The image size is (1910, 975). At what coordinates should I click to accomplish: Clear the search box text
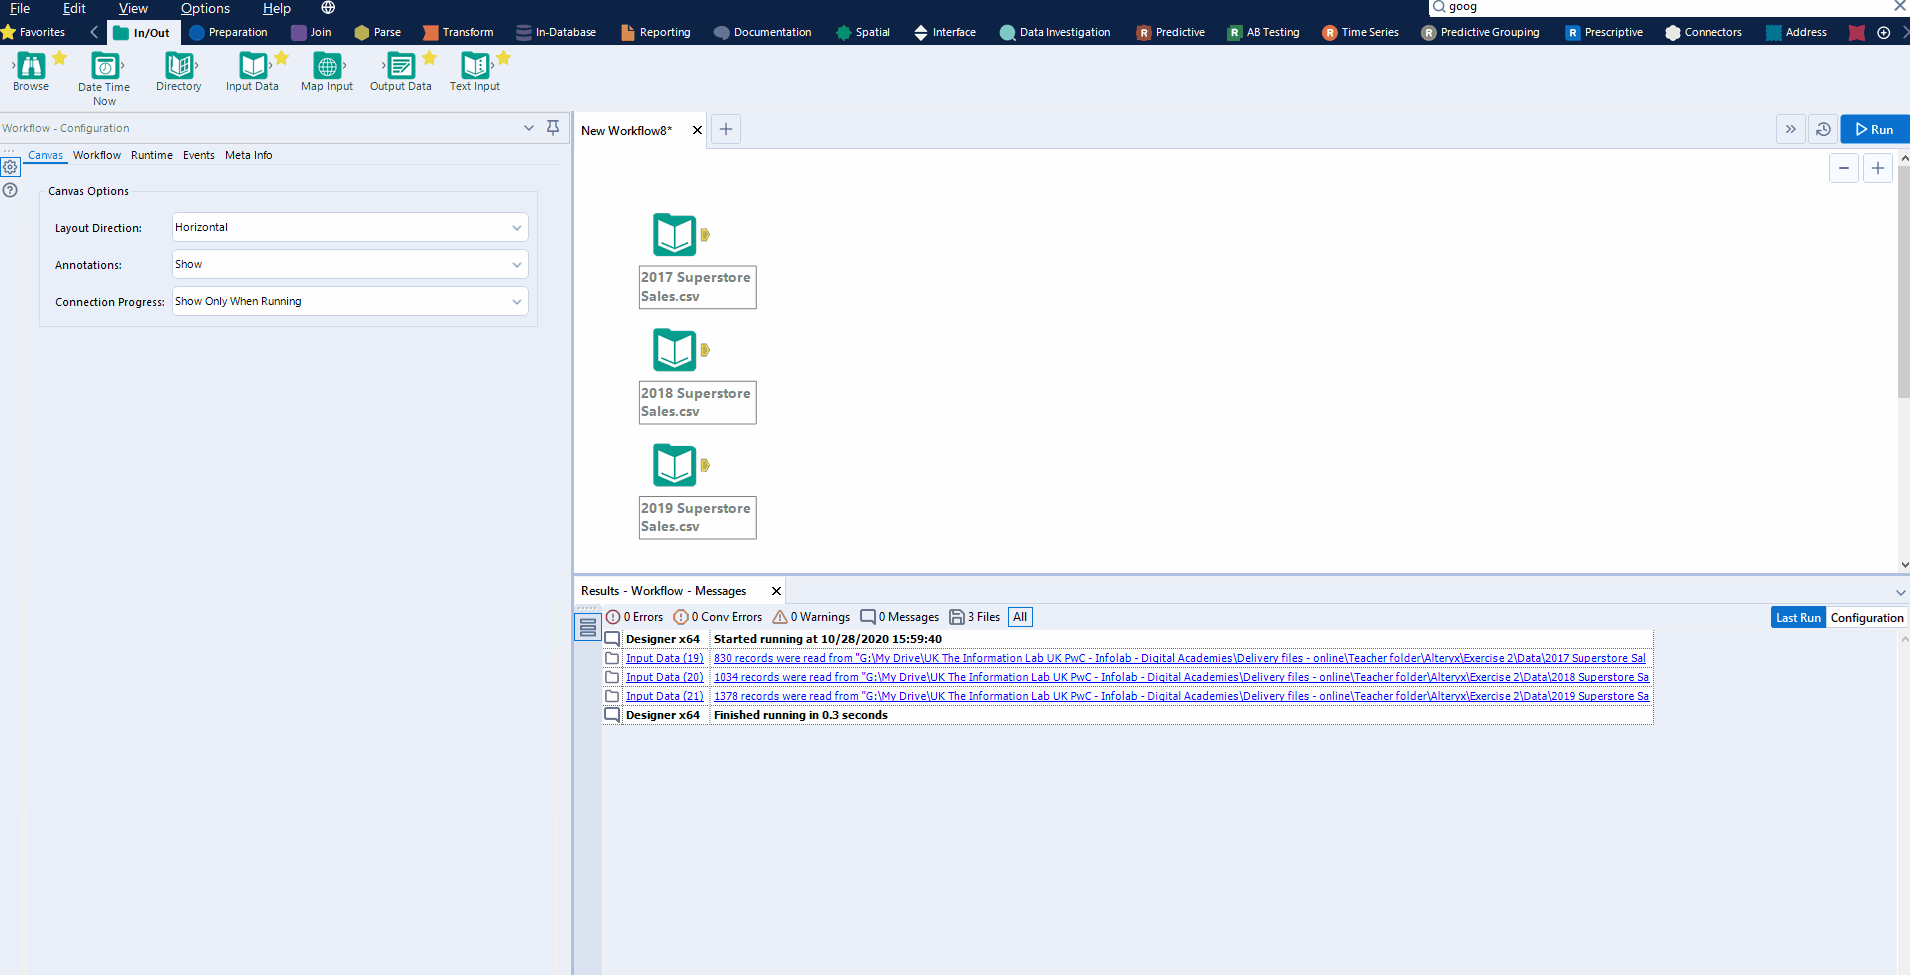(1899, 6)
